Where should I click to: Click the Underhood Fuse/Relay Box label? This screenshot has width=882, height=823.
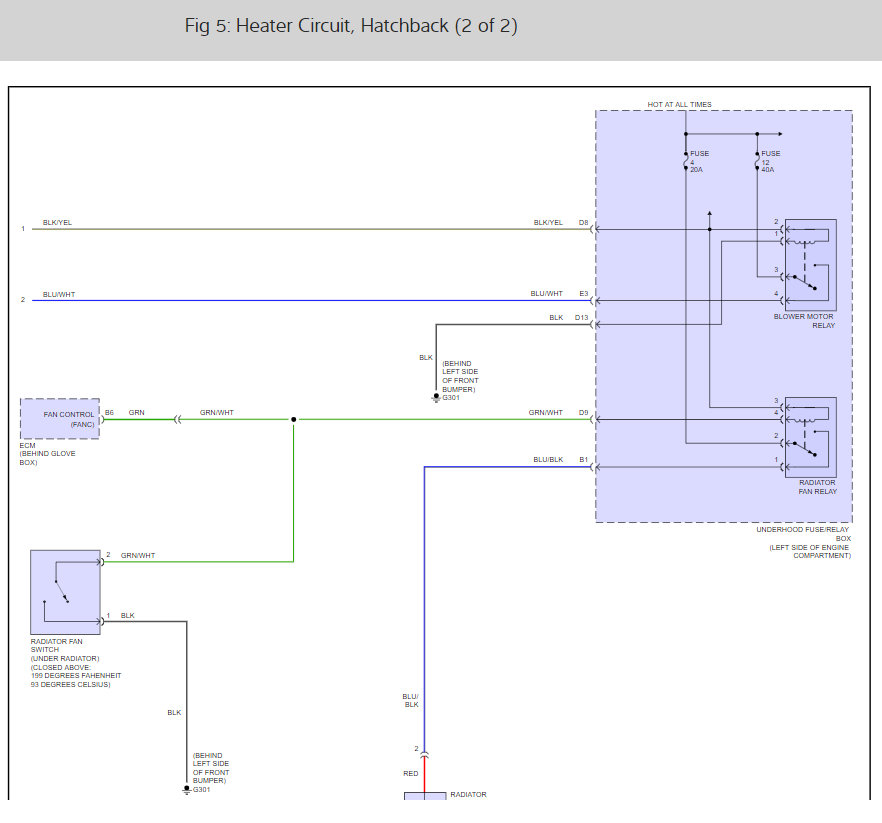803,542
